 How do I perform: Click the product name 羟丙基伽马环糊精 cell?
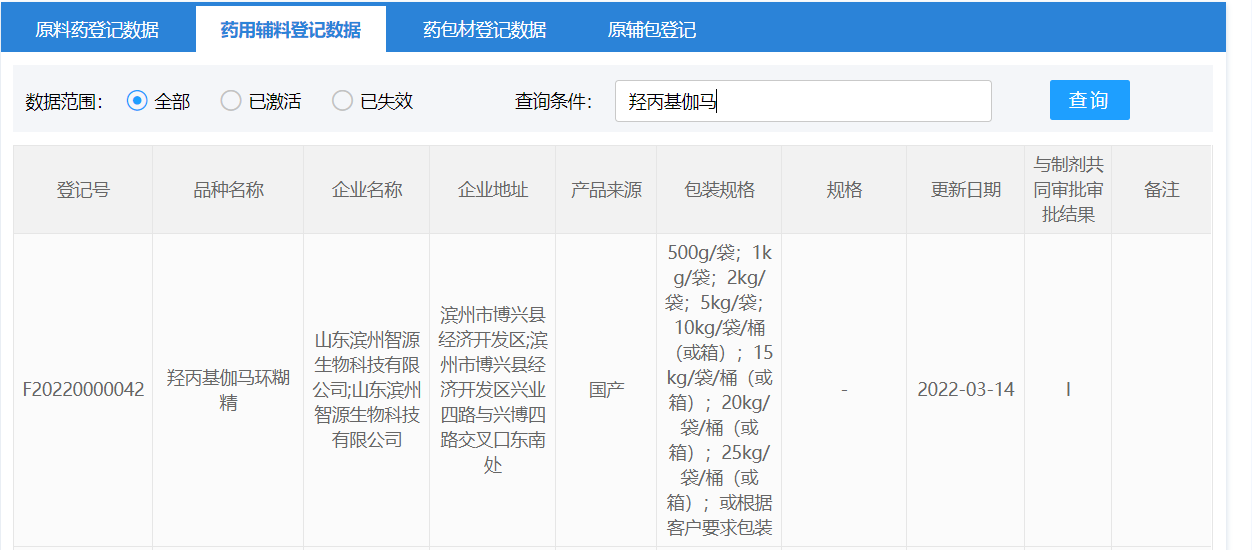(x=228, y=390)
